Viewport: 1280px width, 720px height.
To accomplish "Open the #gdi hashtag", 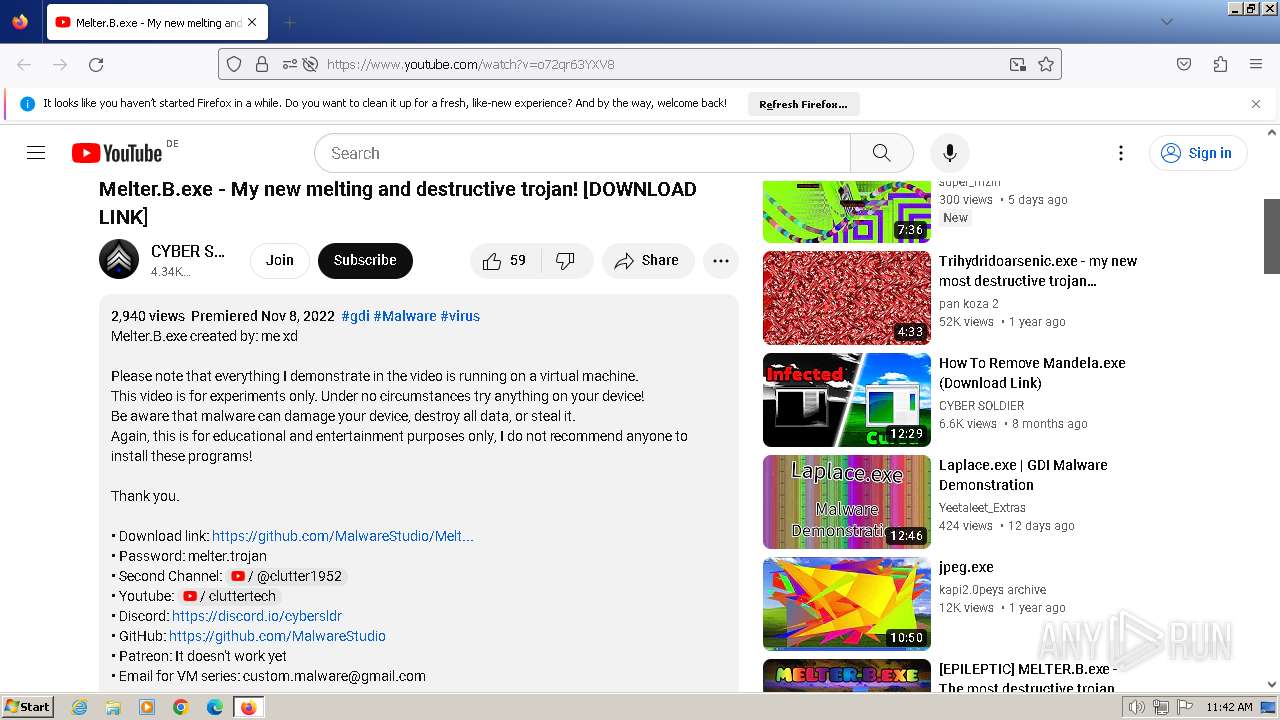I will point(355,316).
